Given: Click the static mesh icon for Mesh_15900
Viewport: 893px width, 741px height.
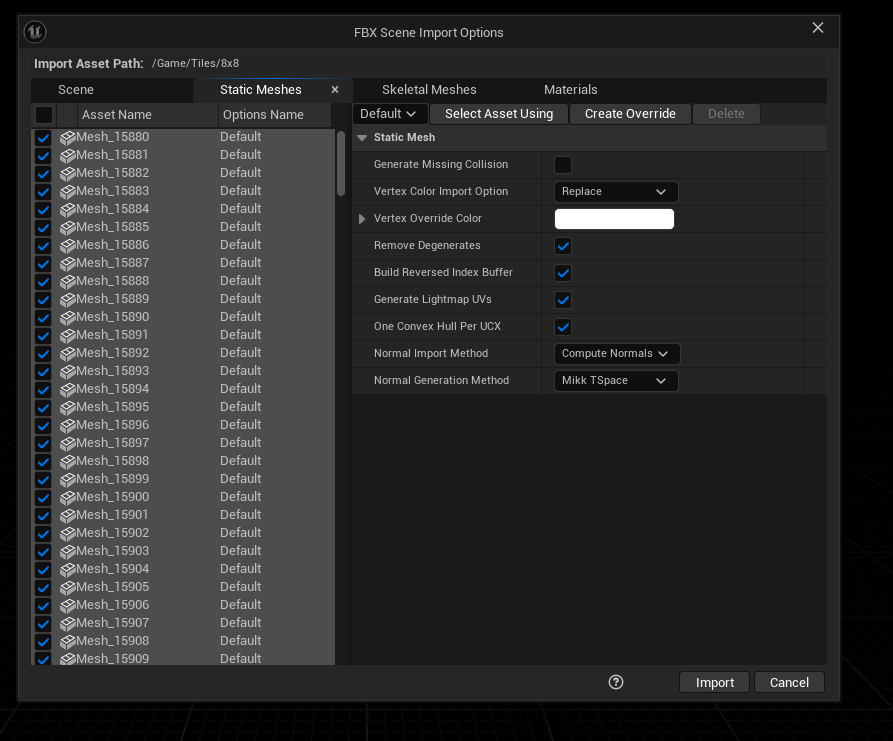Looking at the screenshot, I should click(68, 498).
